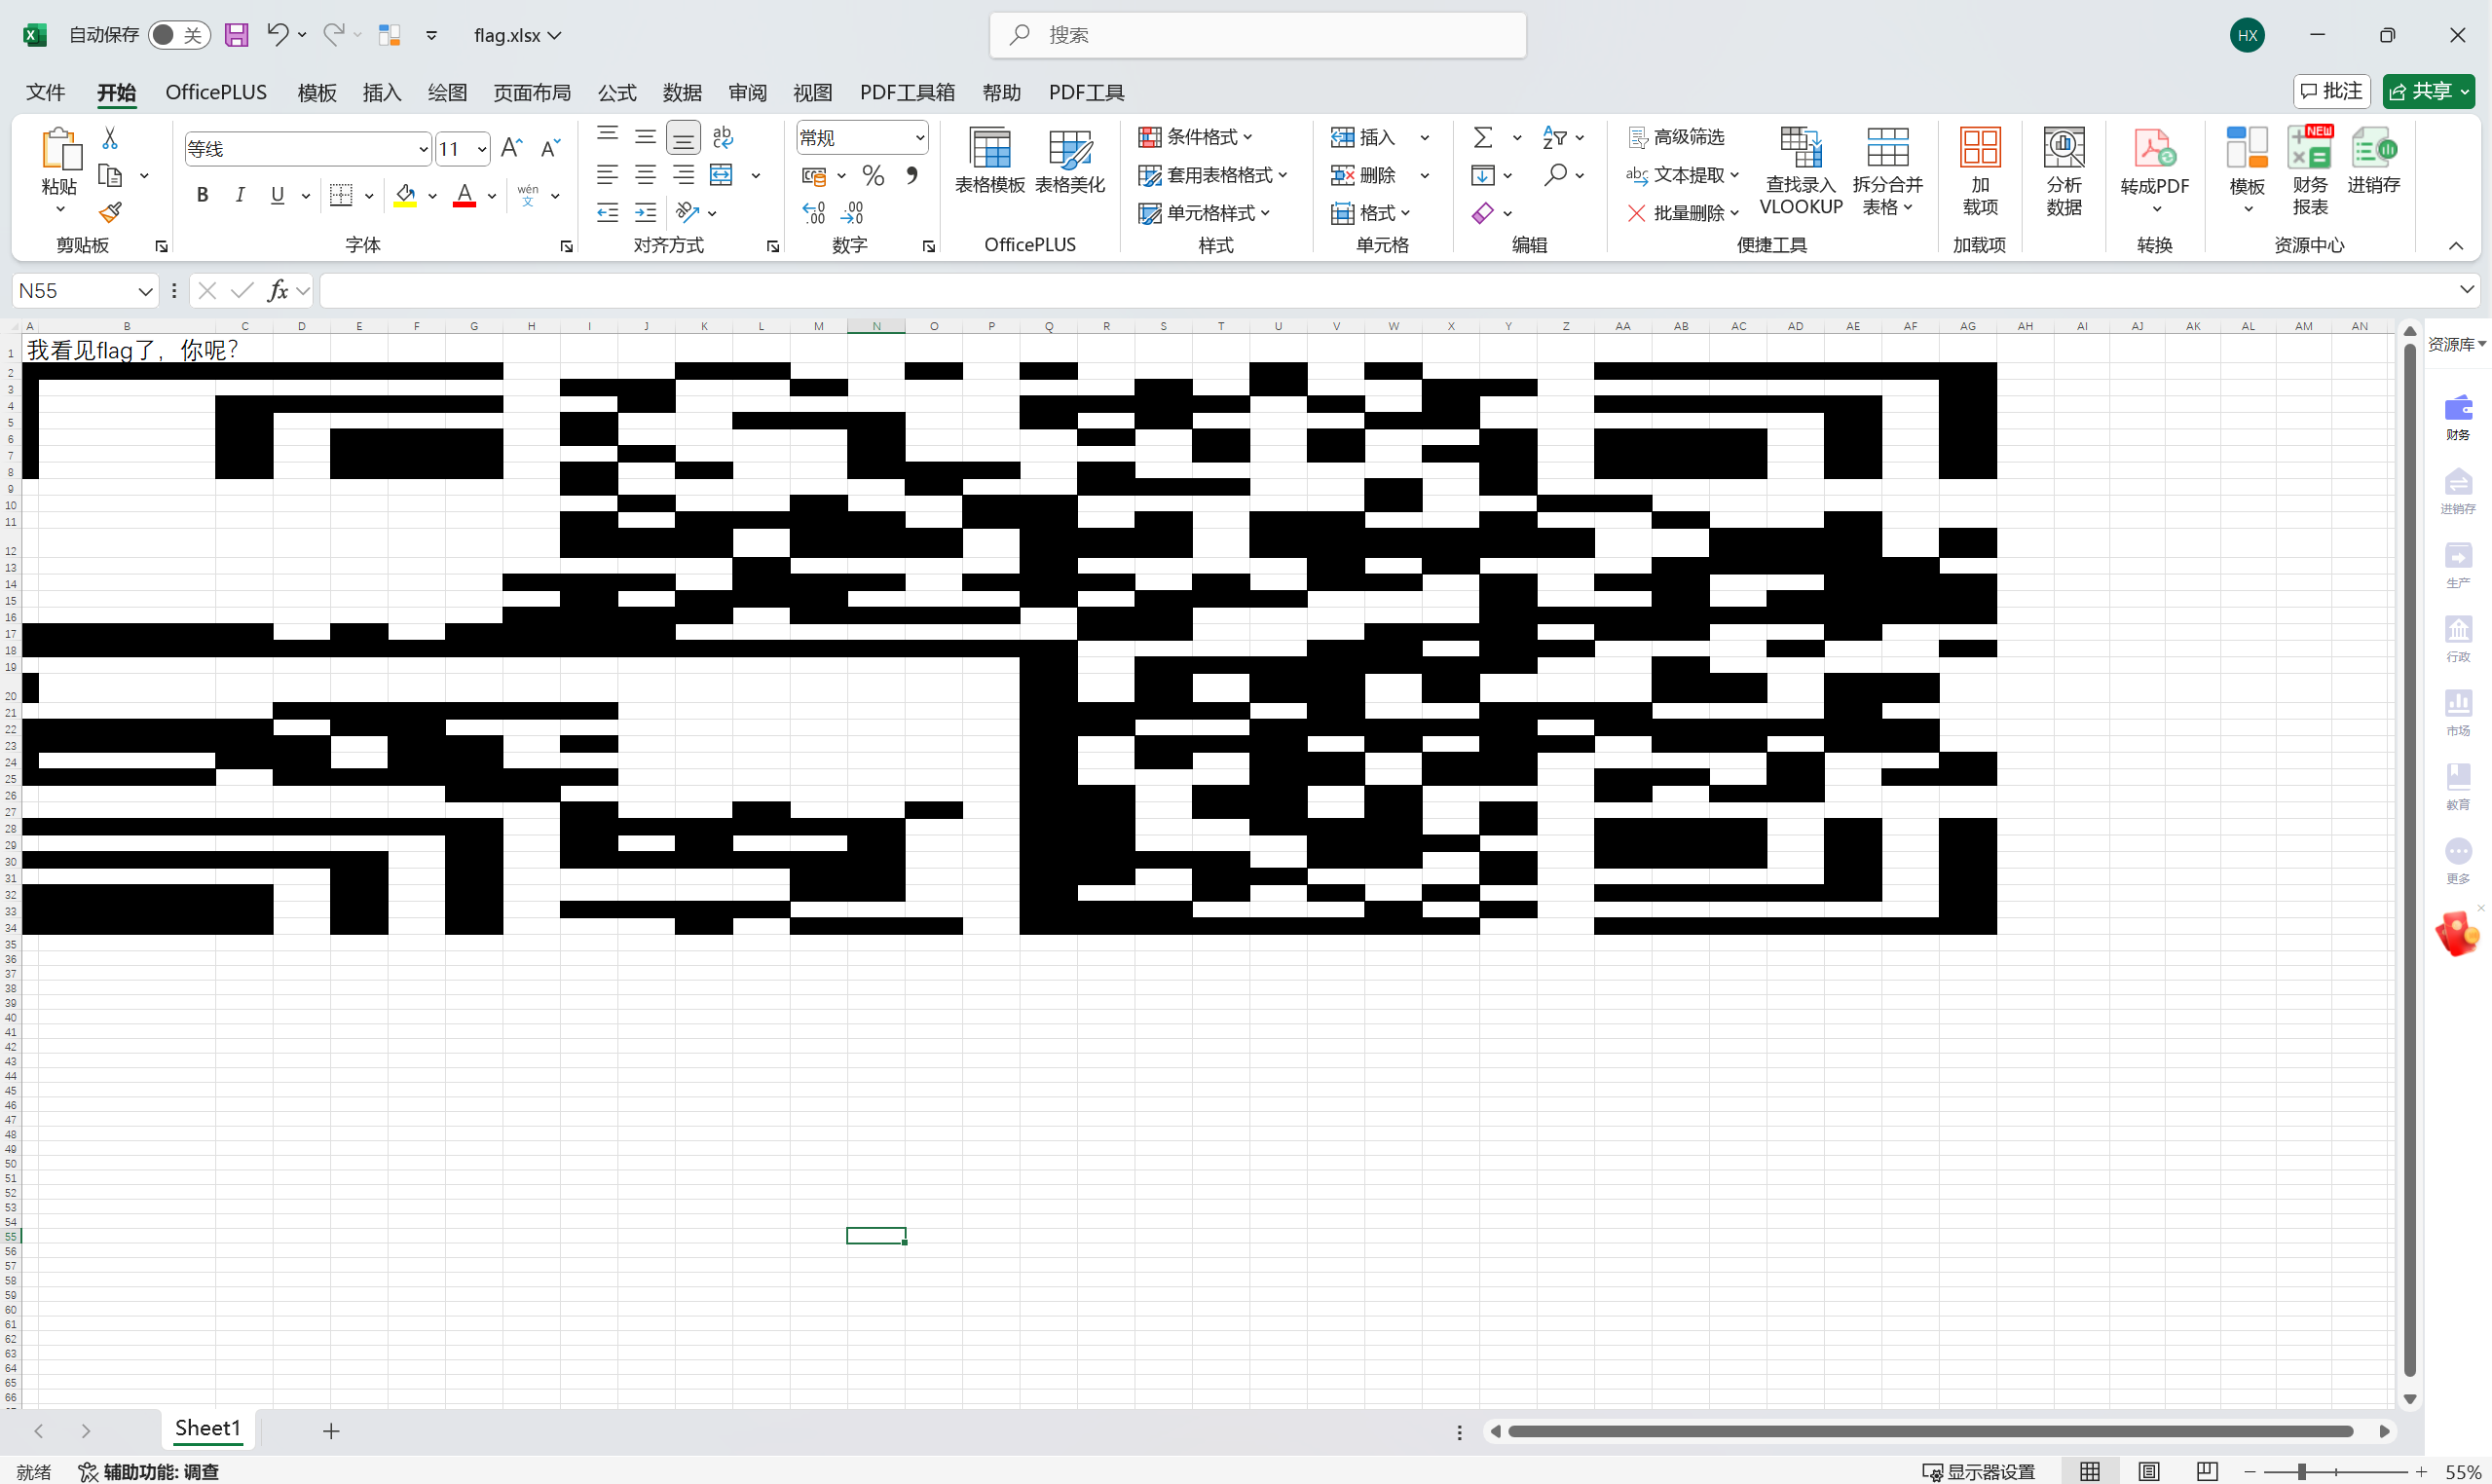Click the Merge and Center icon
The width and height of the screenshot is (2492, 1484).
[x=721, y=175]
